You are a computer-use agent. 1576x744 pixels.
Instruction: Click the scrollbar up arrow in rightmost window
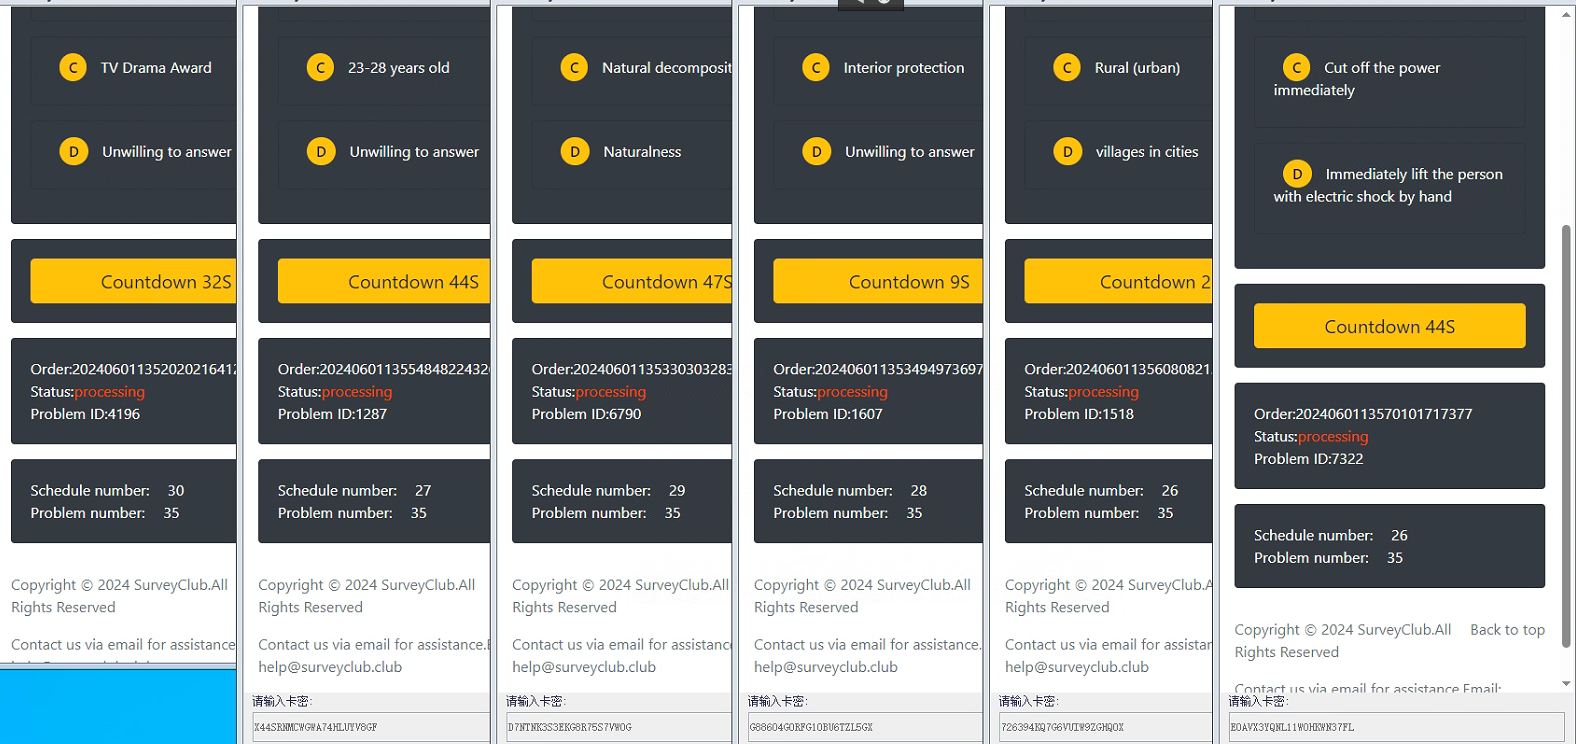pos(1566,14)
